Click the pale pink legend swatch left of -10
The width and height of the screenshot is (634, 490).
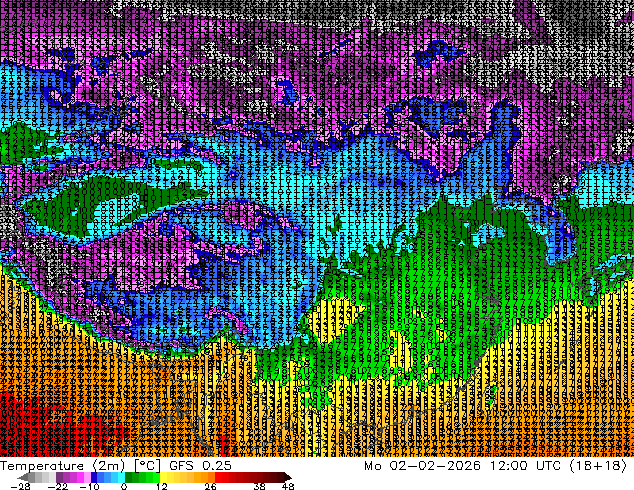coord(87,477)
